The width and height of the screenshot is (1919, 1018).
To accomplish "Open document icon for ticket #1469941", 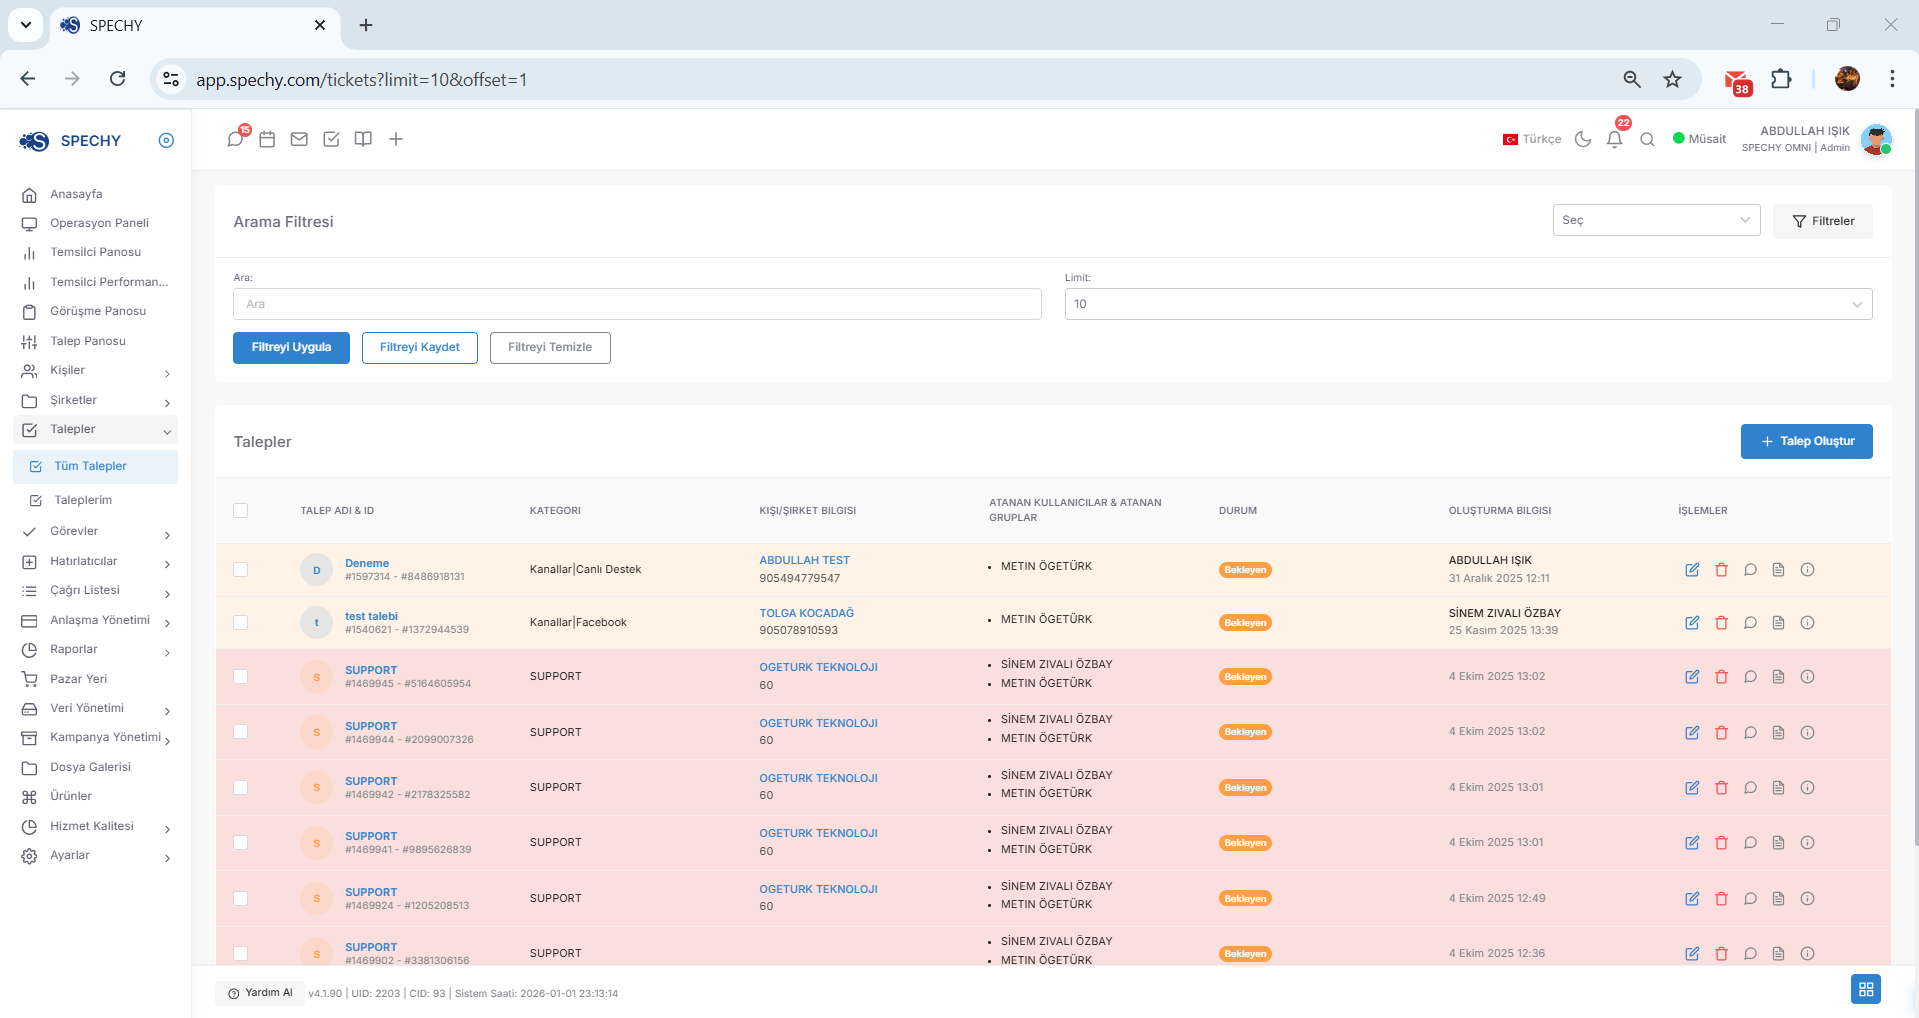I will pos(1778,843).
